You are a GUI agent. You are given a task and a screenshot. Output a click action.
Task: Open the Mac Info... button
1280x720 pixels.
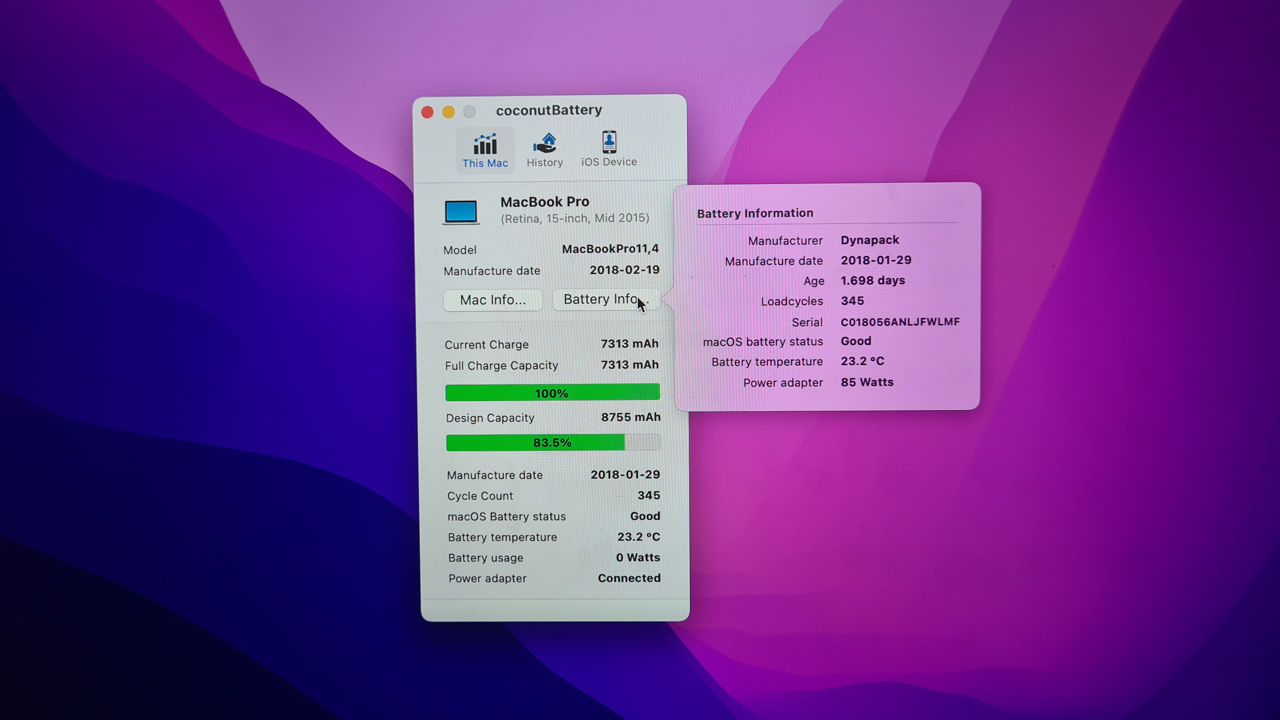(493, 300)
